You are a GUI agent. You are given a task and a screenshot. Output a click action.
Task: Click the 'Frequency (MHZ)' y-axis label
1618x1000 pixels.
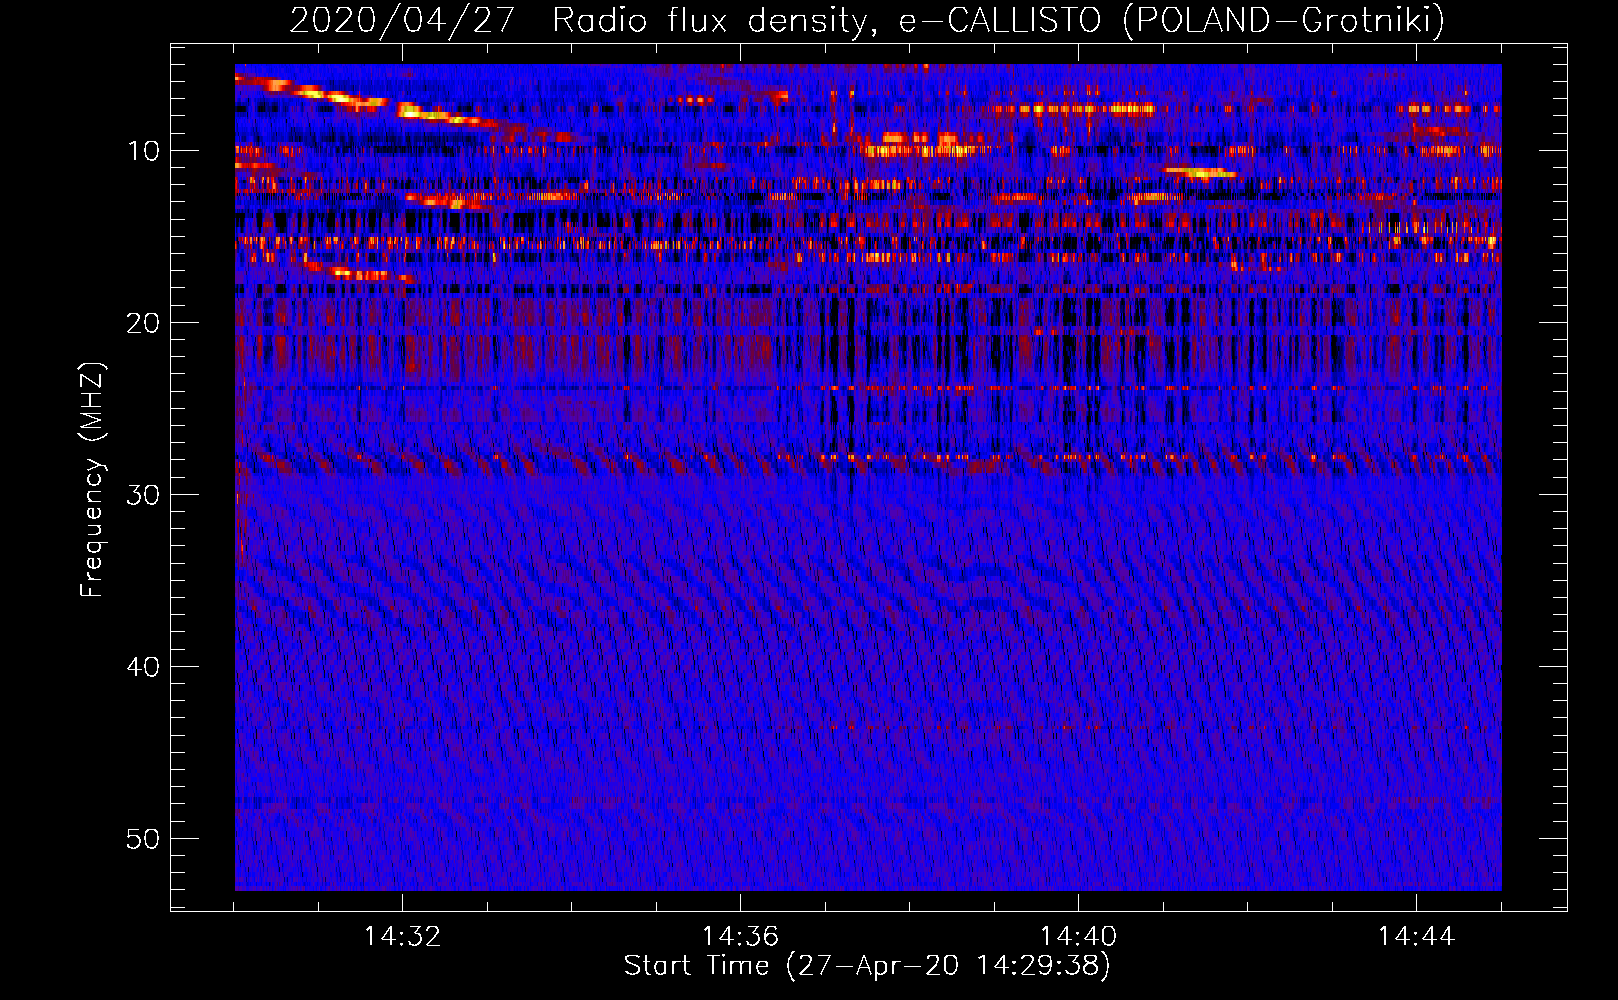tap(92, 480)
